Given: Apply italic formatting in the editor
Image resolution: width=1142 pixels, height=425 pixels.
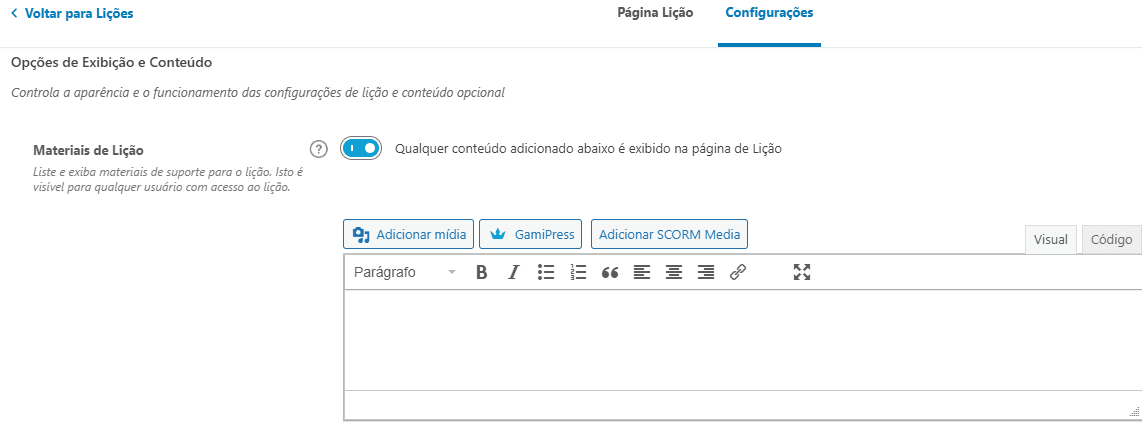Looking at the screenshot, I should pos(513,272).
